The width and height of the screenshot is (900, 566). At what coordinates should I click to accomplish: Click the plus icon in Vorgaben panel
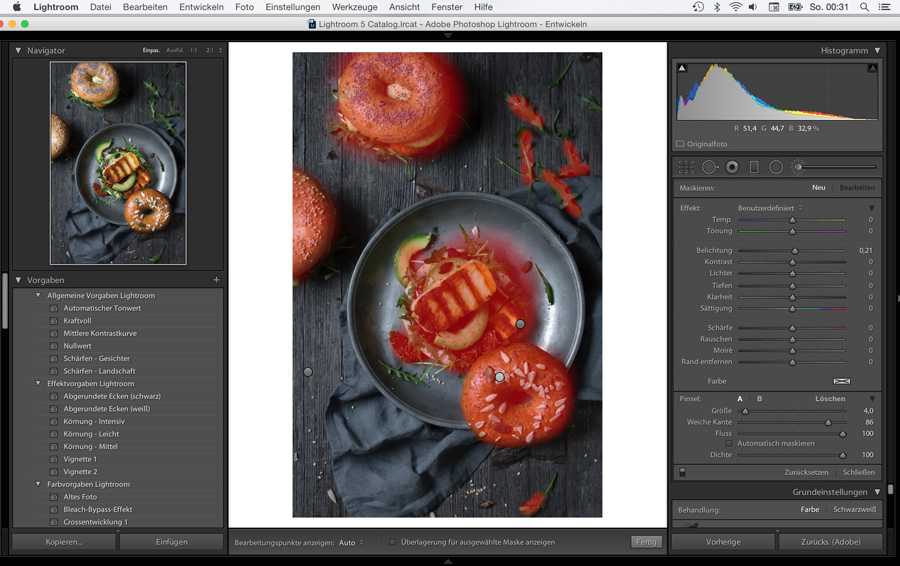(x=216, y=280)
